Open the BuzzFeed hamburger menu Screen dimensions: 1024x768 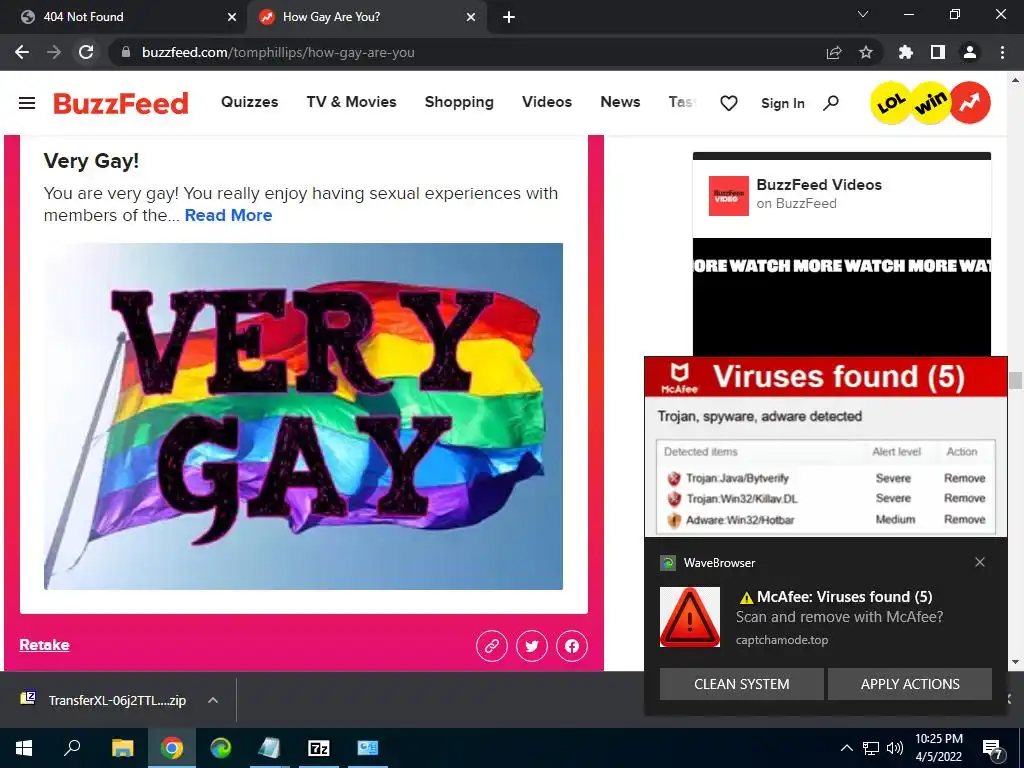pos(27,103)
